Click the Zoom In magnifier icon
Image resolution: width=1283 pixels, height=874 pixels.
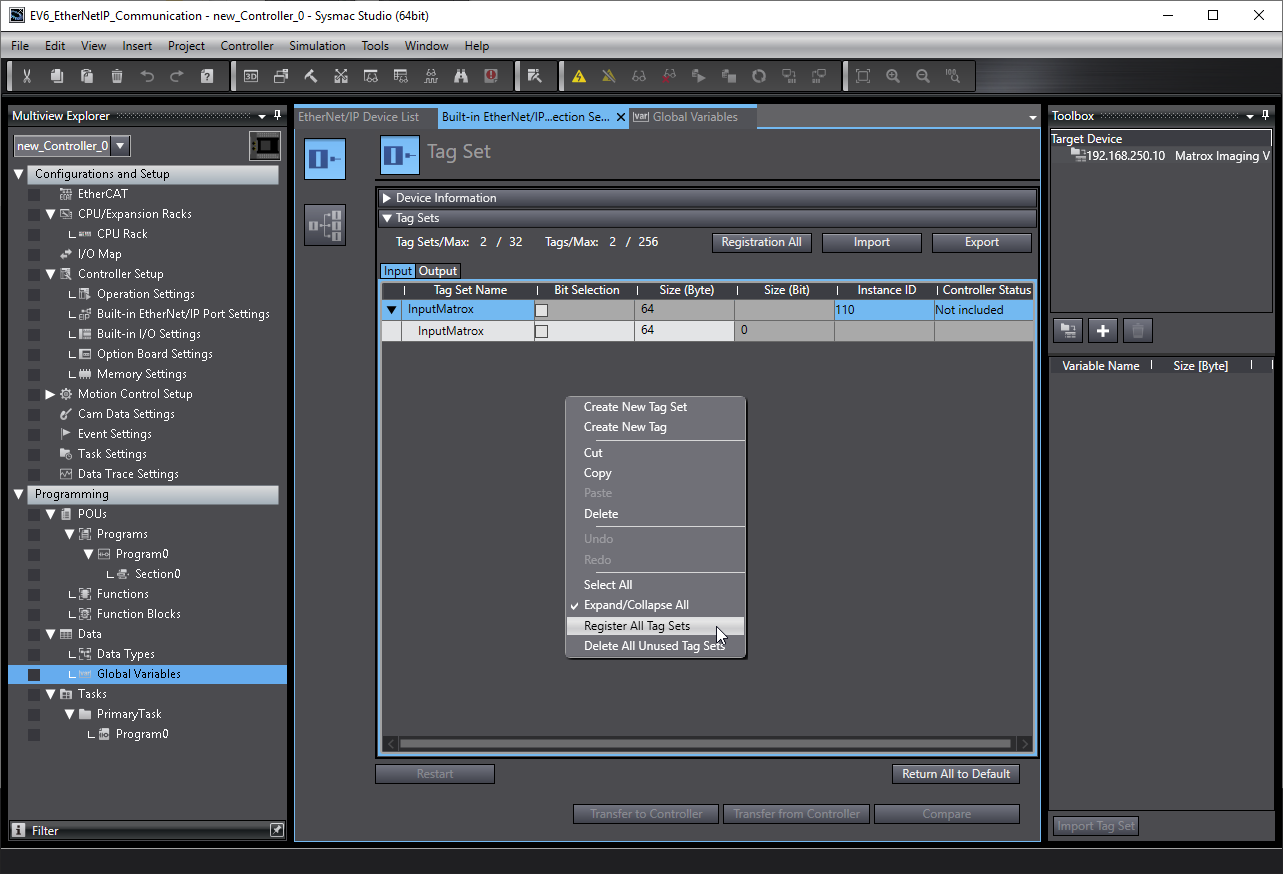click(x=893, y=76)
